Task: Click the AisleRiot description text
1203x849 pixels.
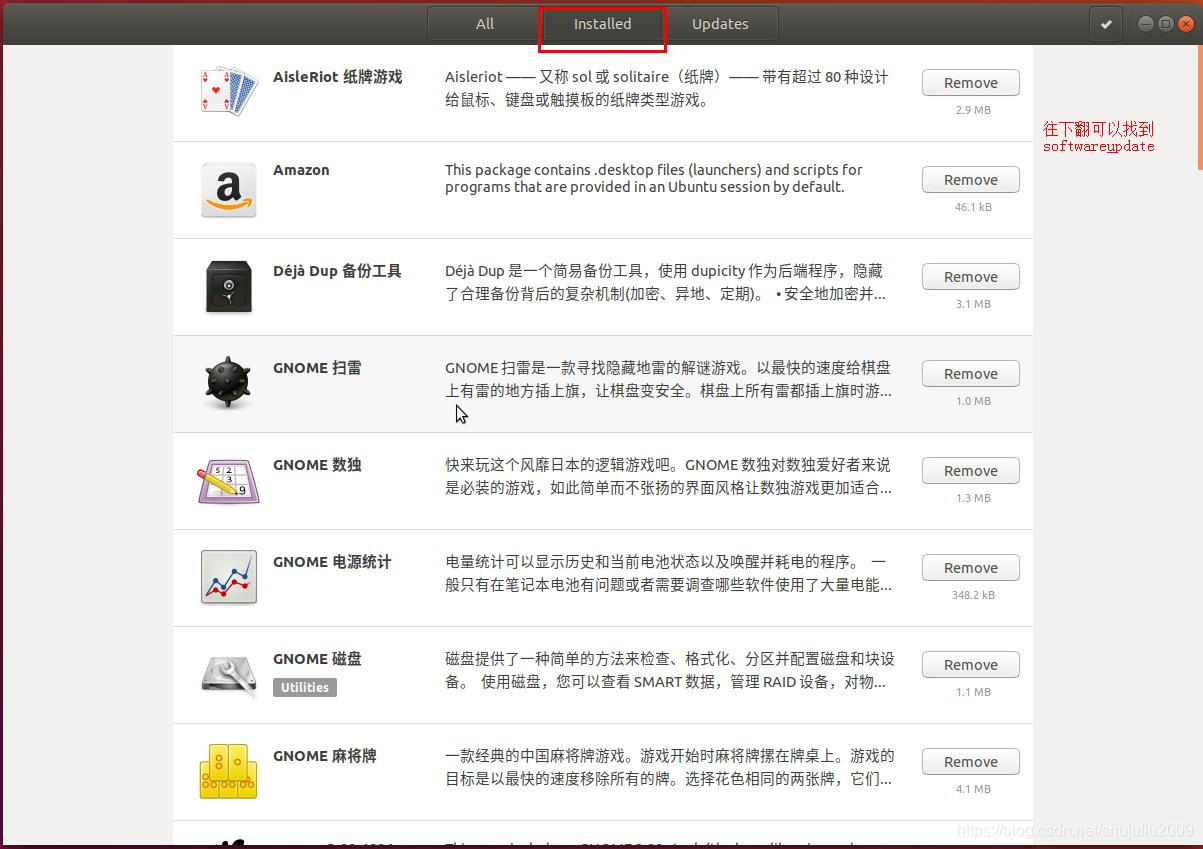Action: point(667,88)
